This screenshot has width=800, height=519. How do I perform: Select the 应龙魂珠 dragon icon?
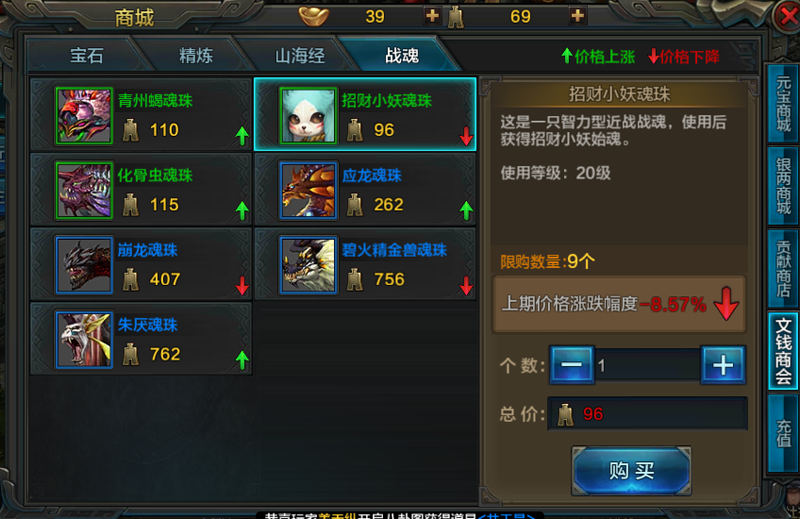(308, 190)
